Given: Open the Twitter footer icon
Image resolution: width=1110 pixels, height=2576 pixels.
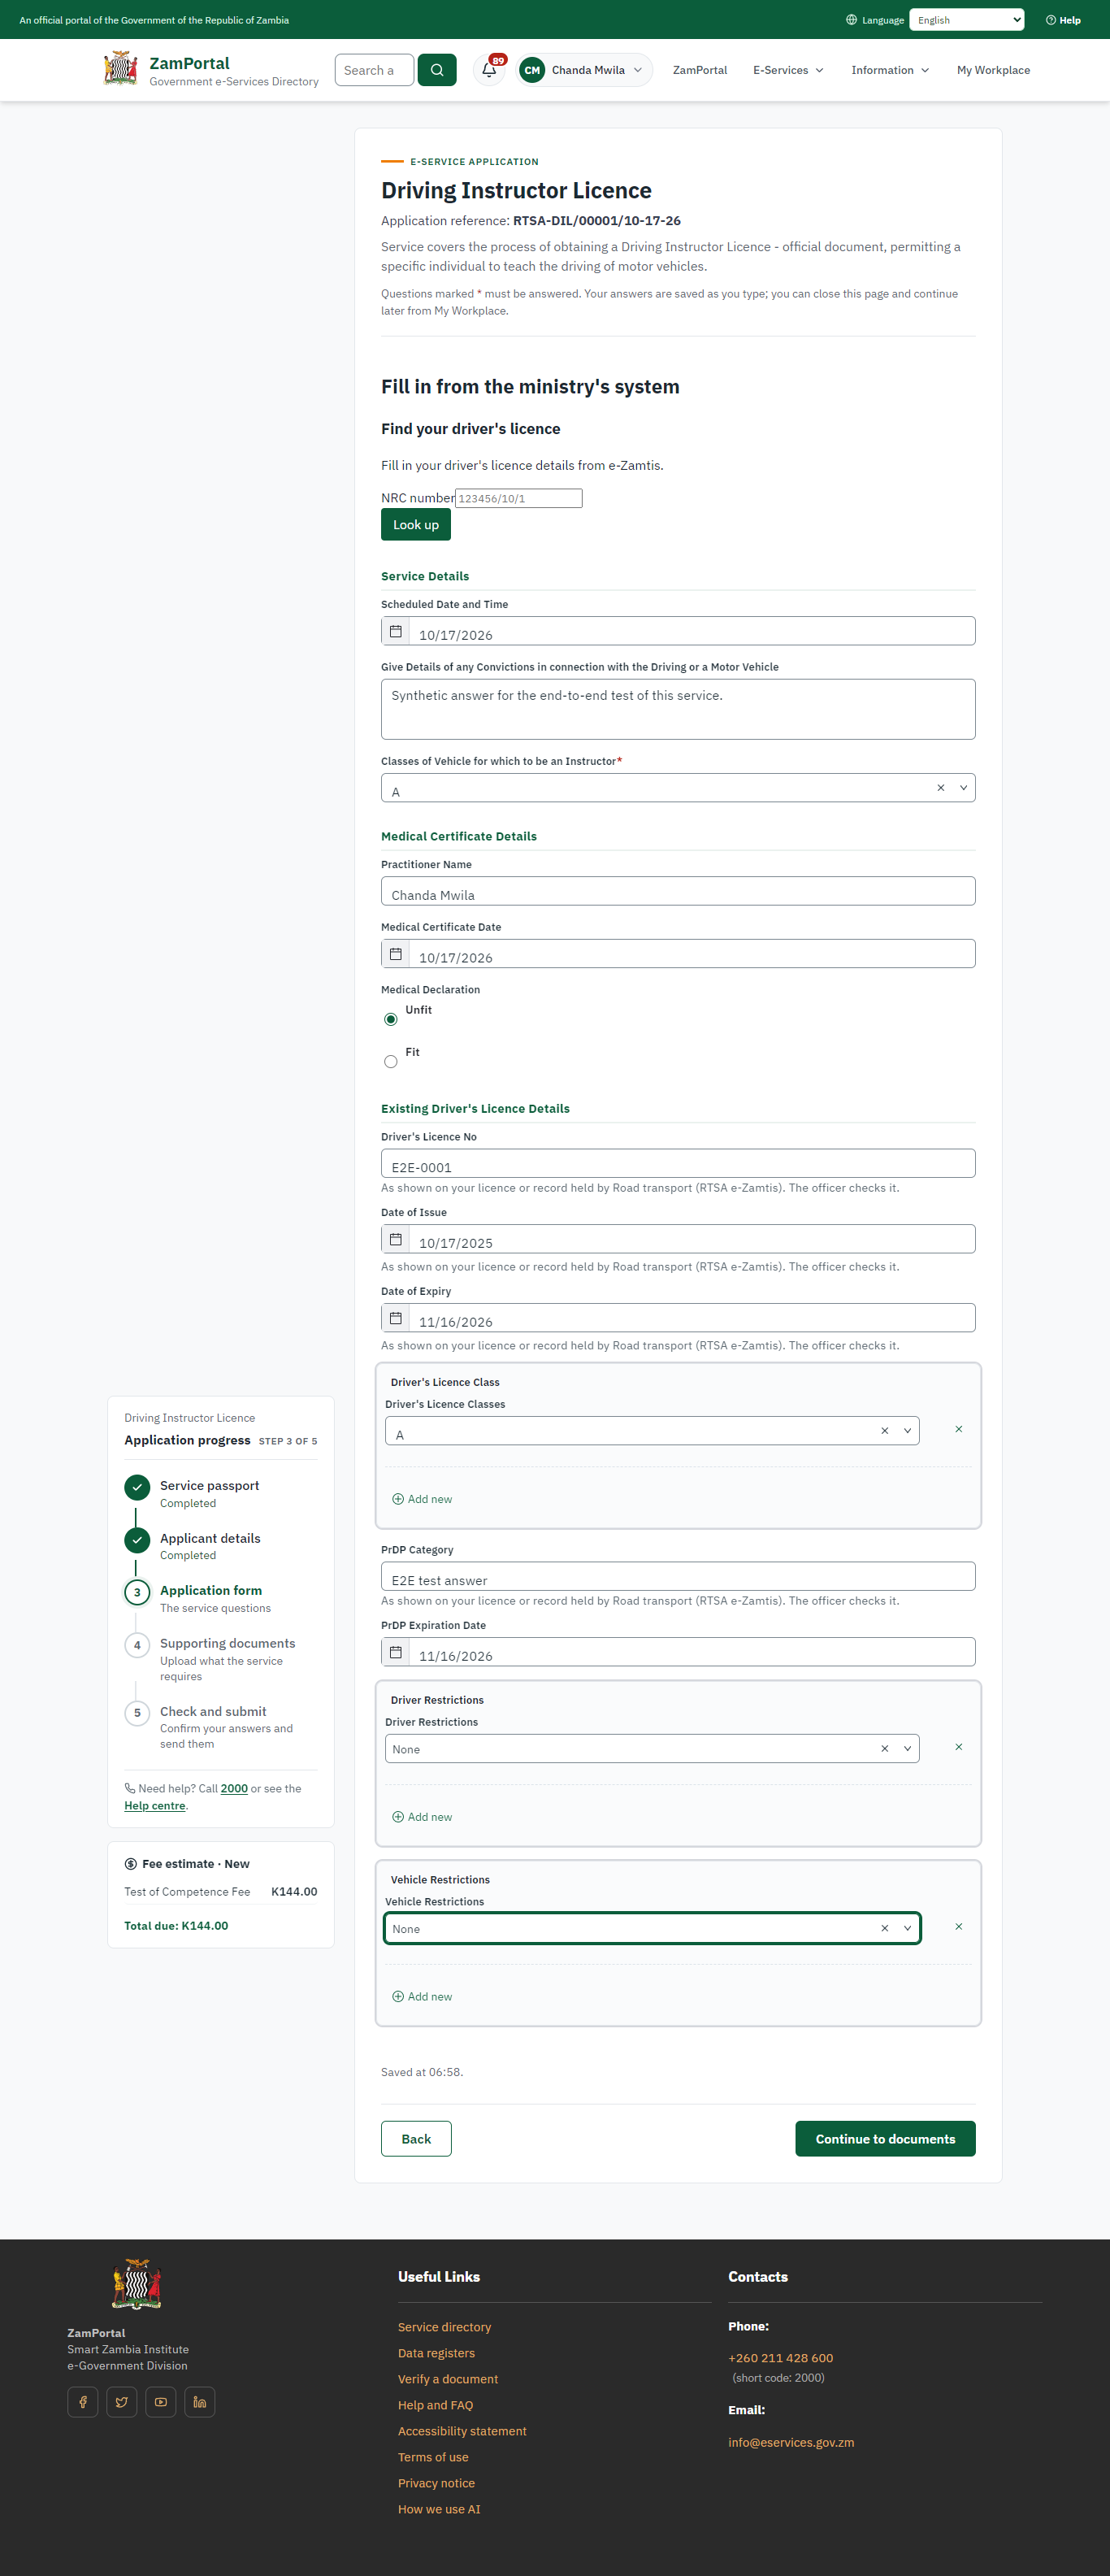Looking at the screenshot, I should 122,2402.
